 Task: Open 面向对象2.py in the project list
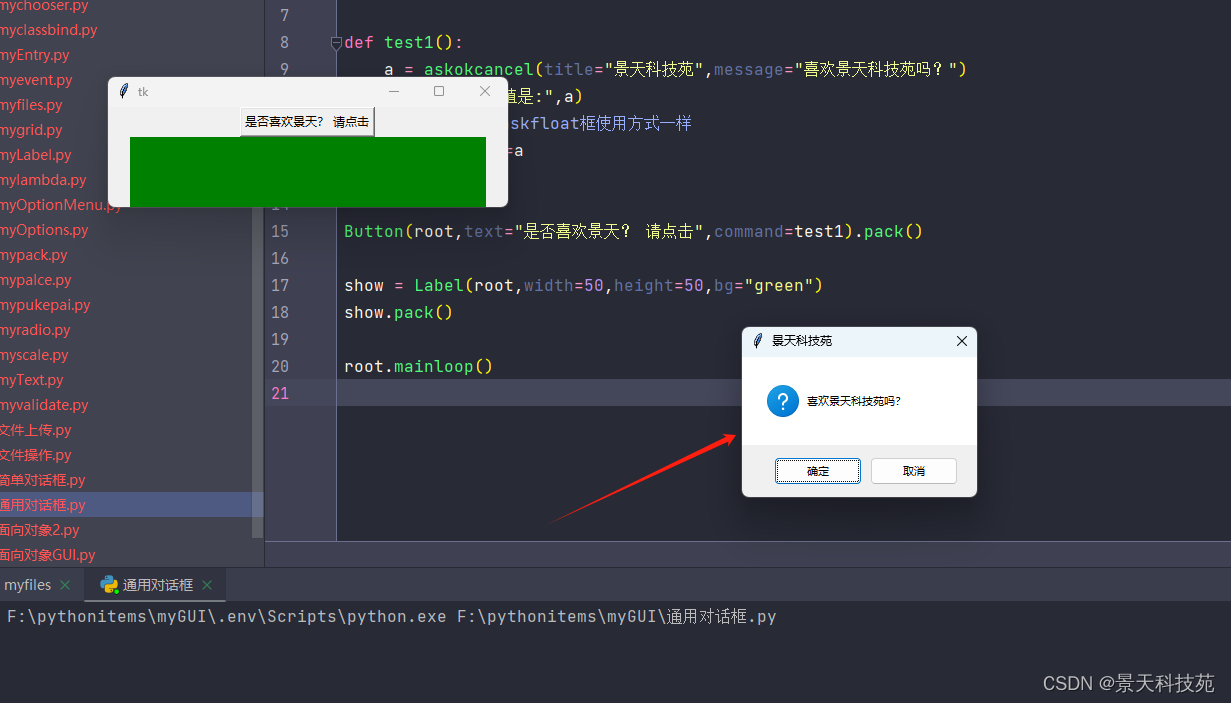[39, 530]
